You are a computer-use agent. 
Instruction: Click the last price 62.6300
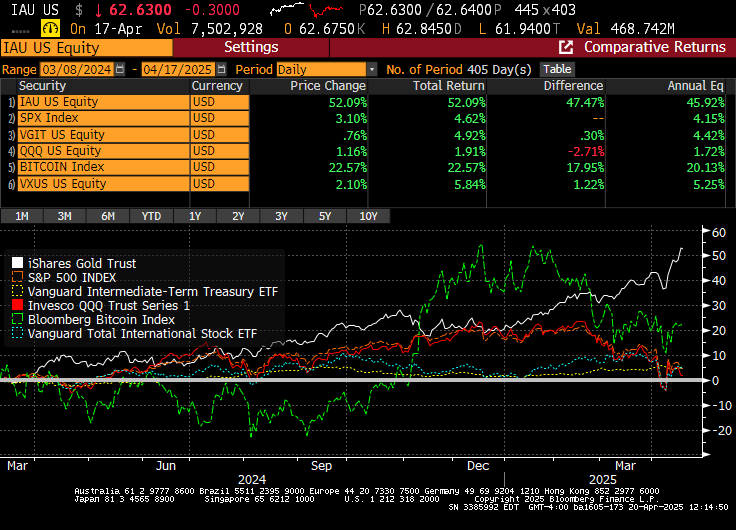point(140,10)
